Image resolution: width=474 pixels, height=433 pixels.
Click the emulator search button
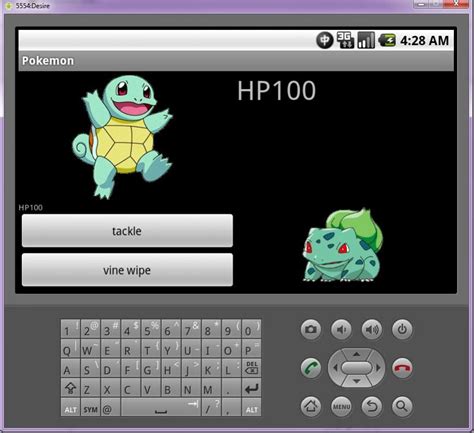[402, 406]
